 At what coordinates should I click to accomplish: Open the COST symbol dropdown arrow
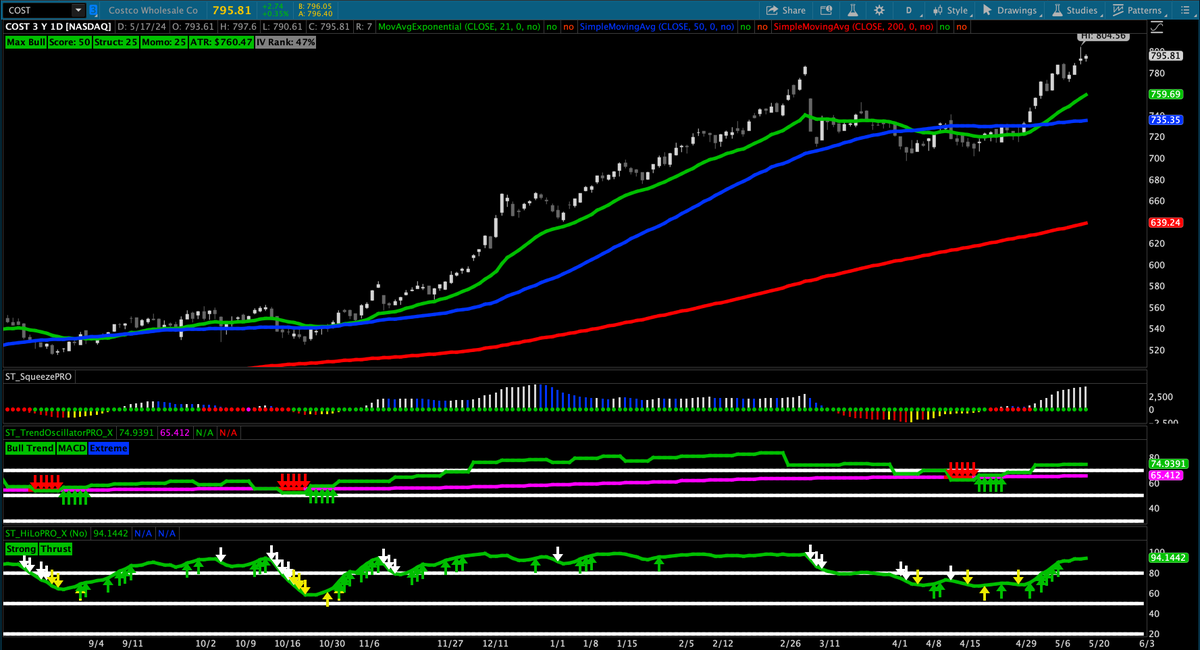(x=78, y=9)
